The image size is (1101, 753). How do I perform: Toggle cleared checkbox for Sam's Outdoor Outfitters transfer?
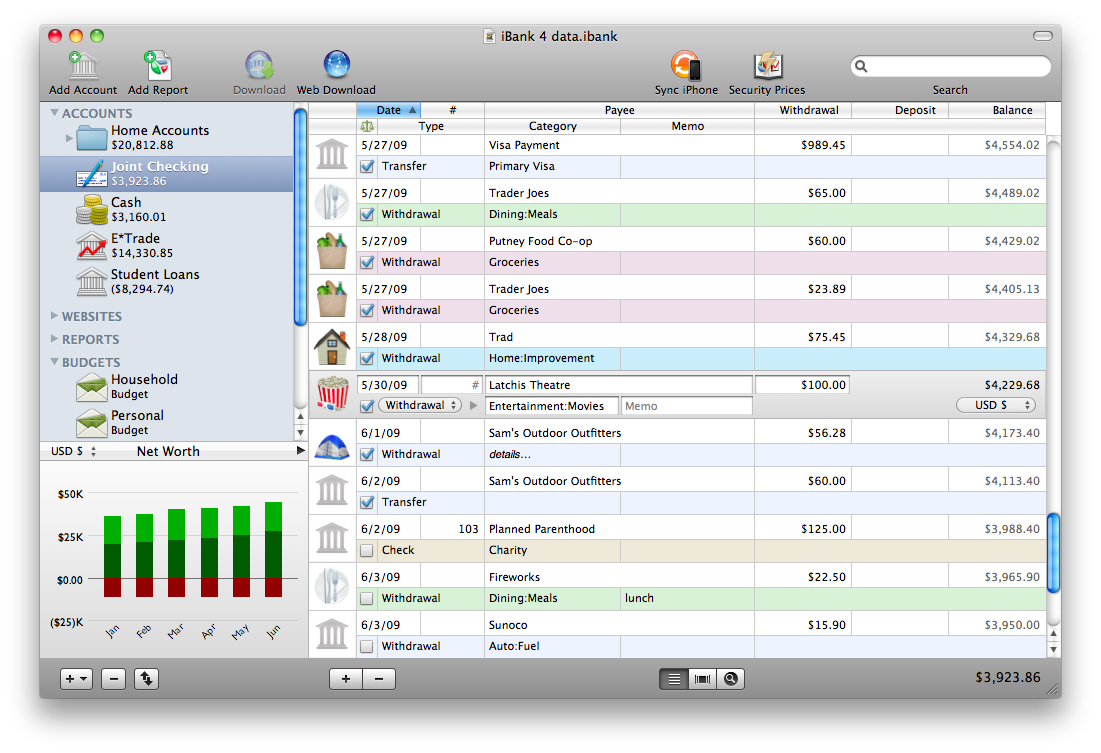pos(367,502)
